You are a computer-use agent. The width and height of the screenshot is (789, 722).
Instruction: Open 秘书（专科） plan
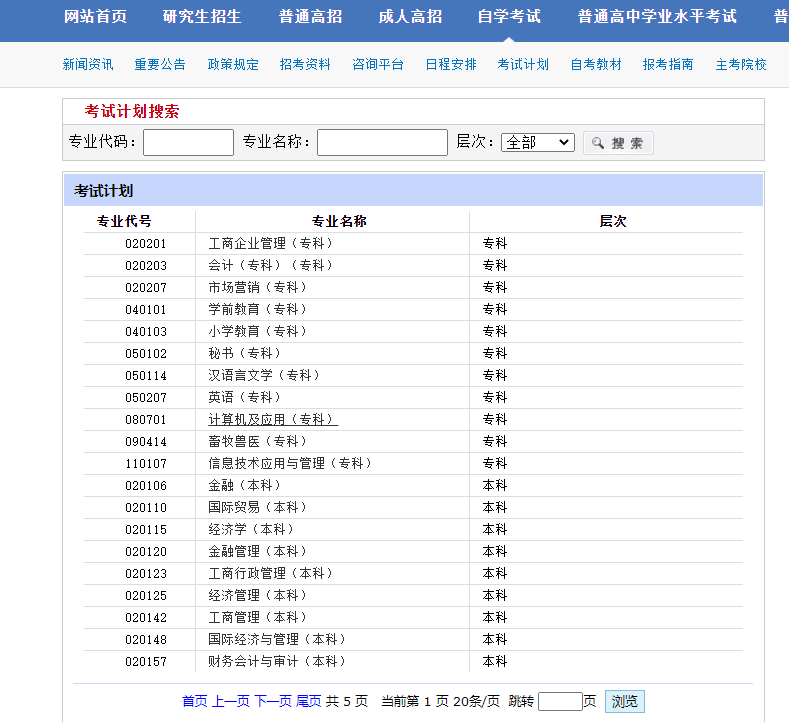point(245,353)
